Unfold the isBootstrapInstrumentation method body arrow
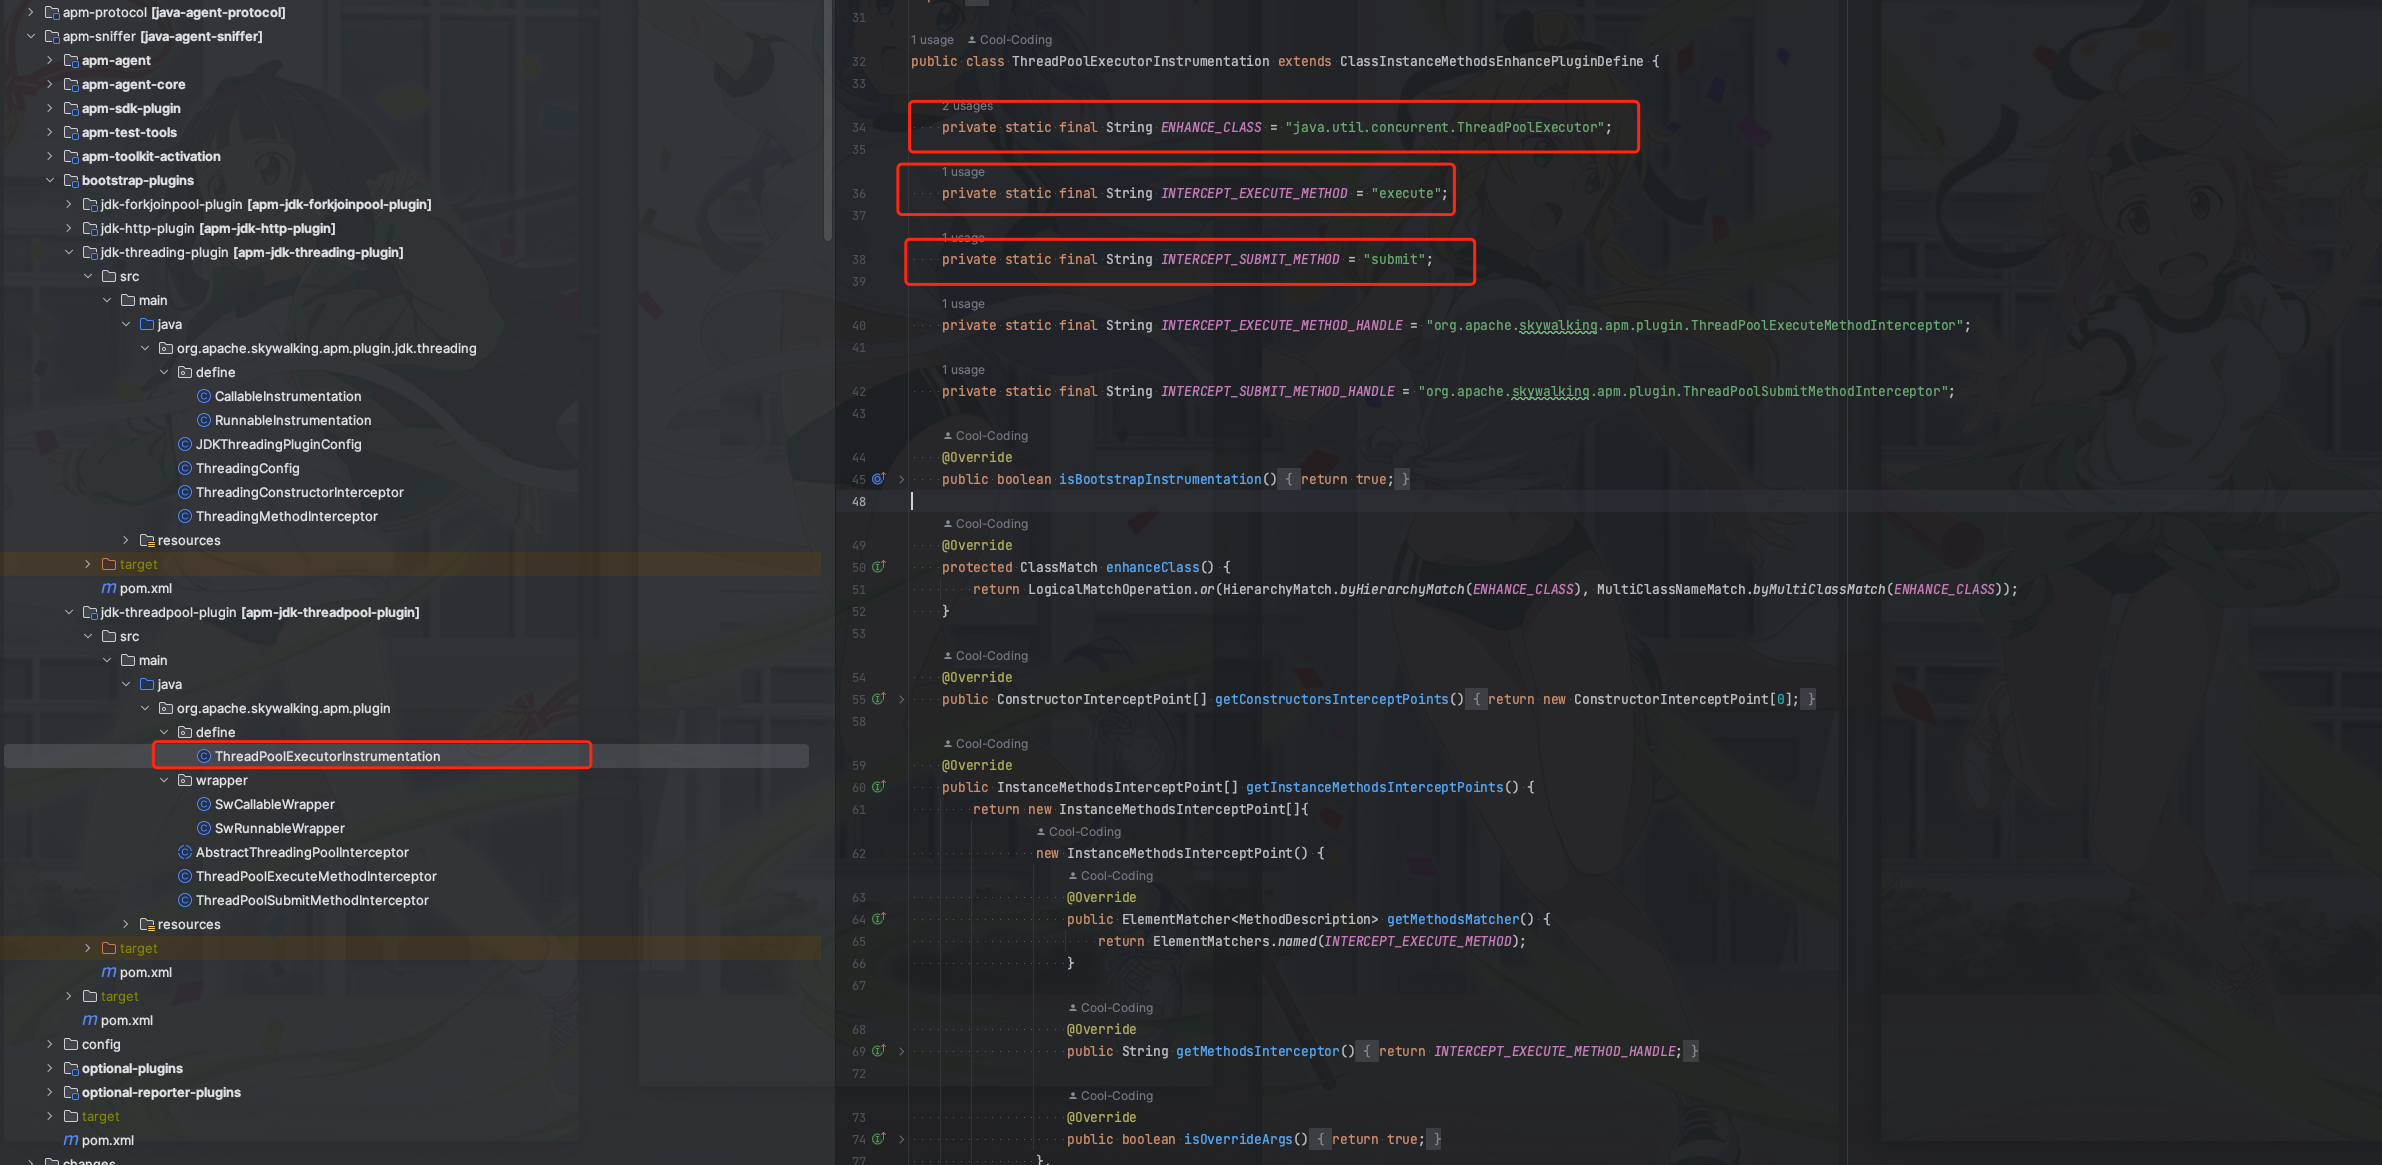The image size is (2382, 1165). pos(901,479)
